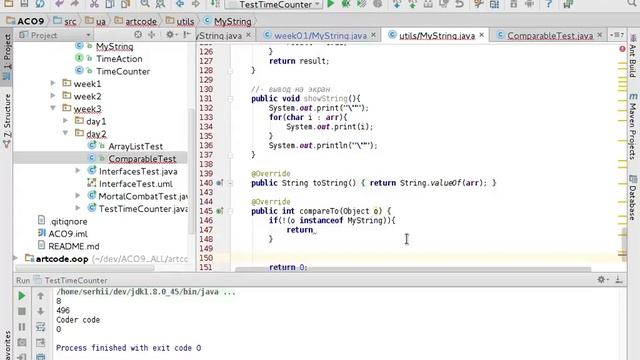Run TestTimeCounter from the top toolbar

(x=331, y=4)
